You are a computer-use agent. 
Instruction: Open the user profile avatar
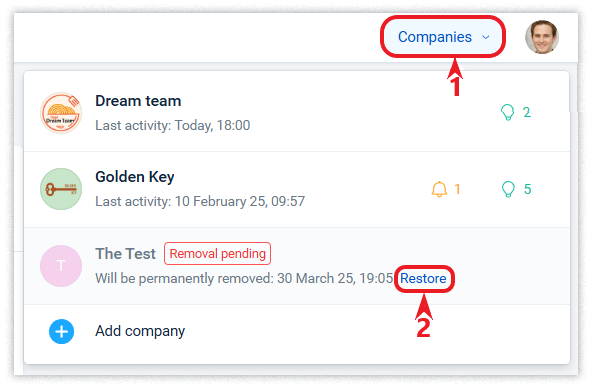[x=542, y=37]
